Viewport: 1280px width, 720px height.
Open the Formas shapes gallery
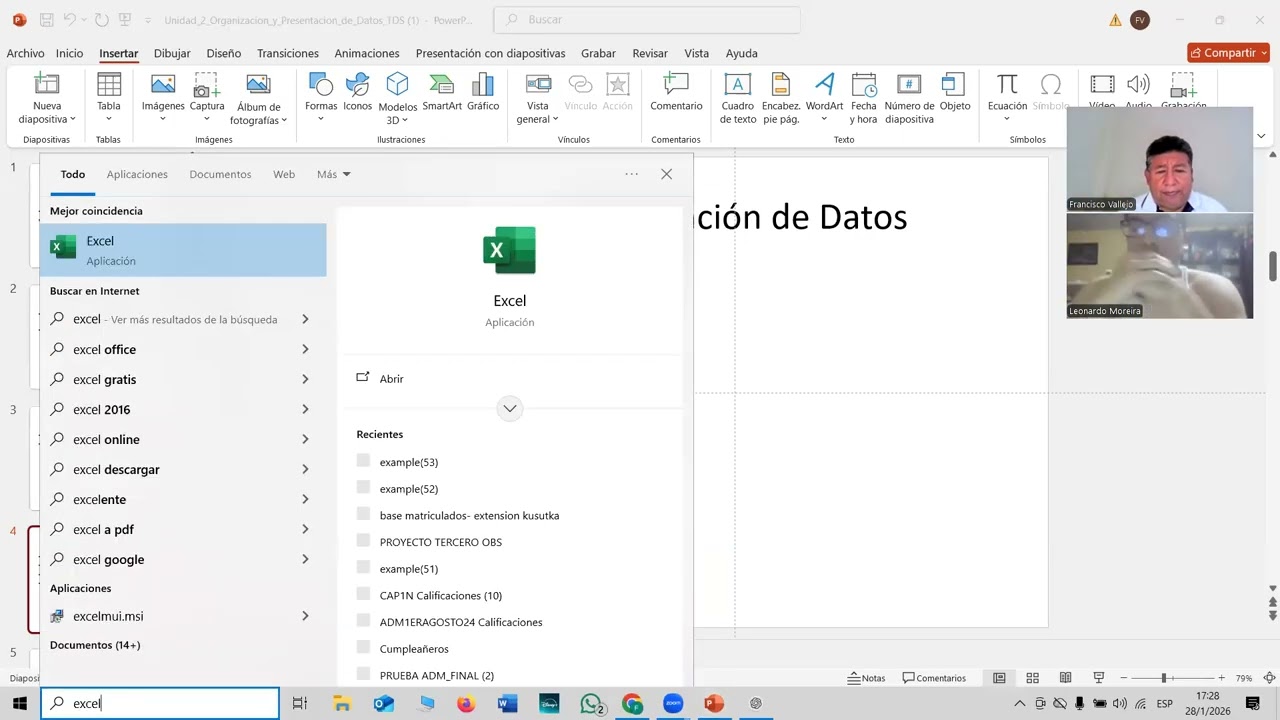click(x=321, y=97)
